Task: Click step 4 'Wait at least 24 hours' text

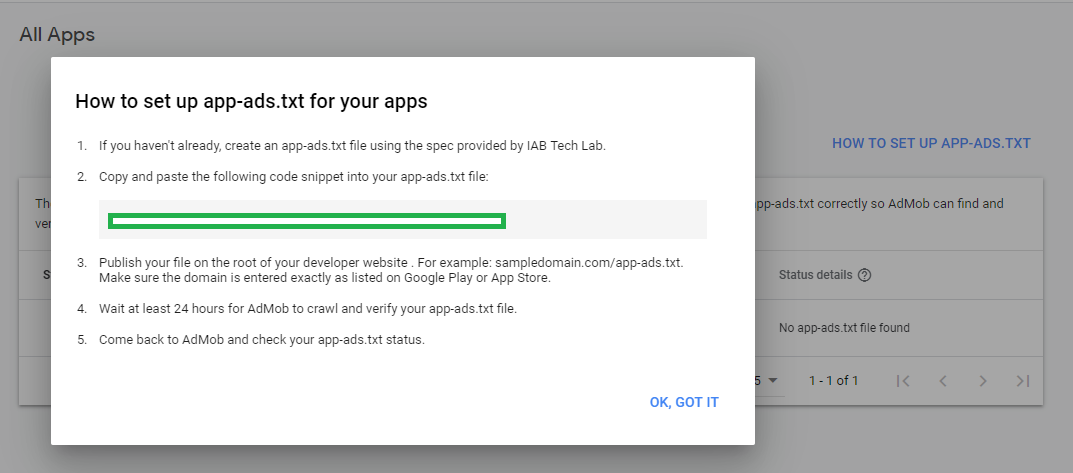Action: 308,309
